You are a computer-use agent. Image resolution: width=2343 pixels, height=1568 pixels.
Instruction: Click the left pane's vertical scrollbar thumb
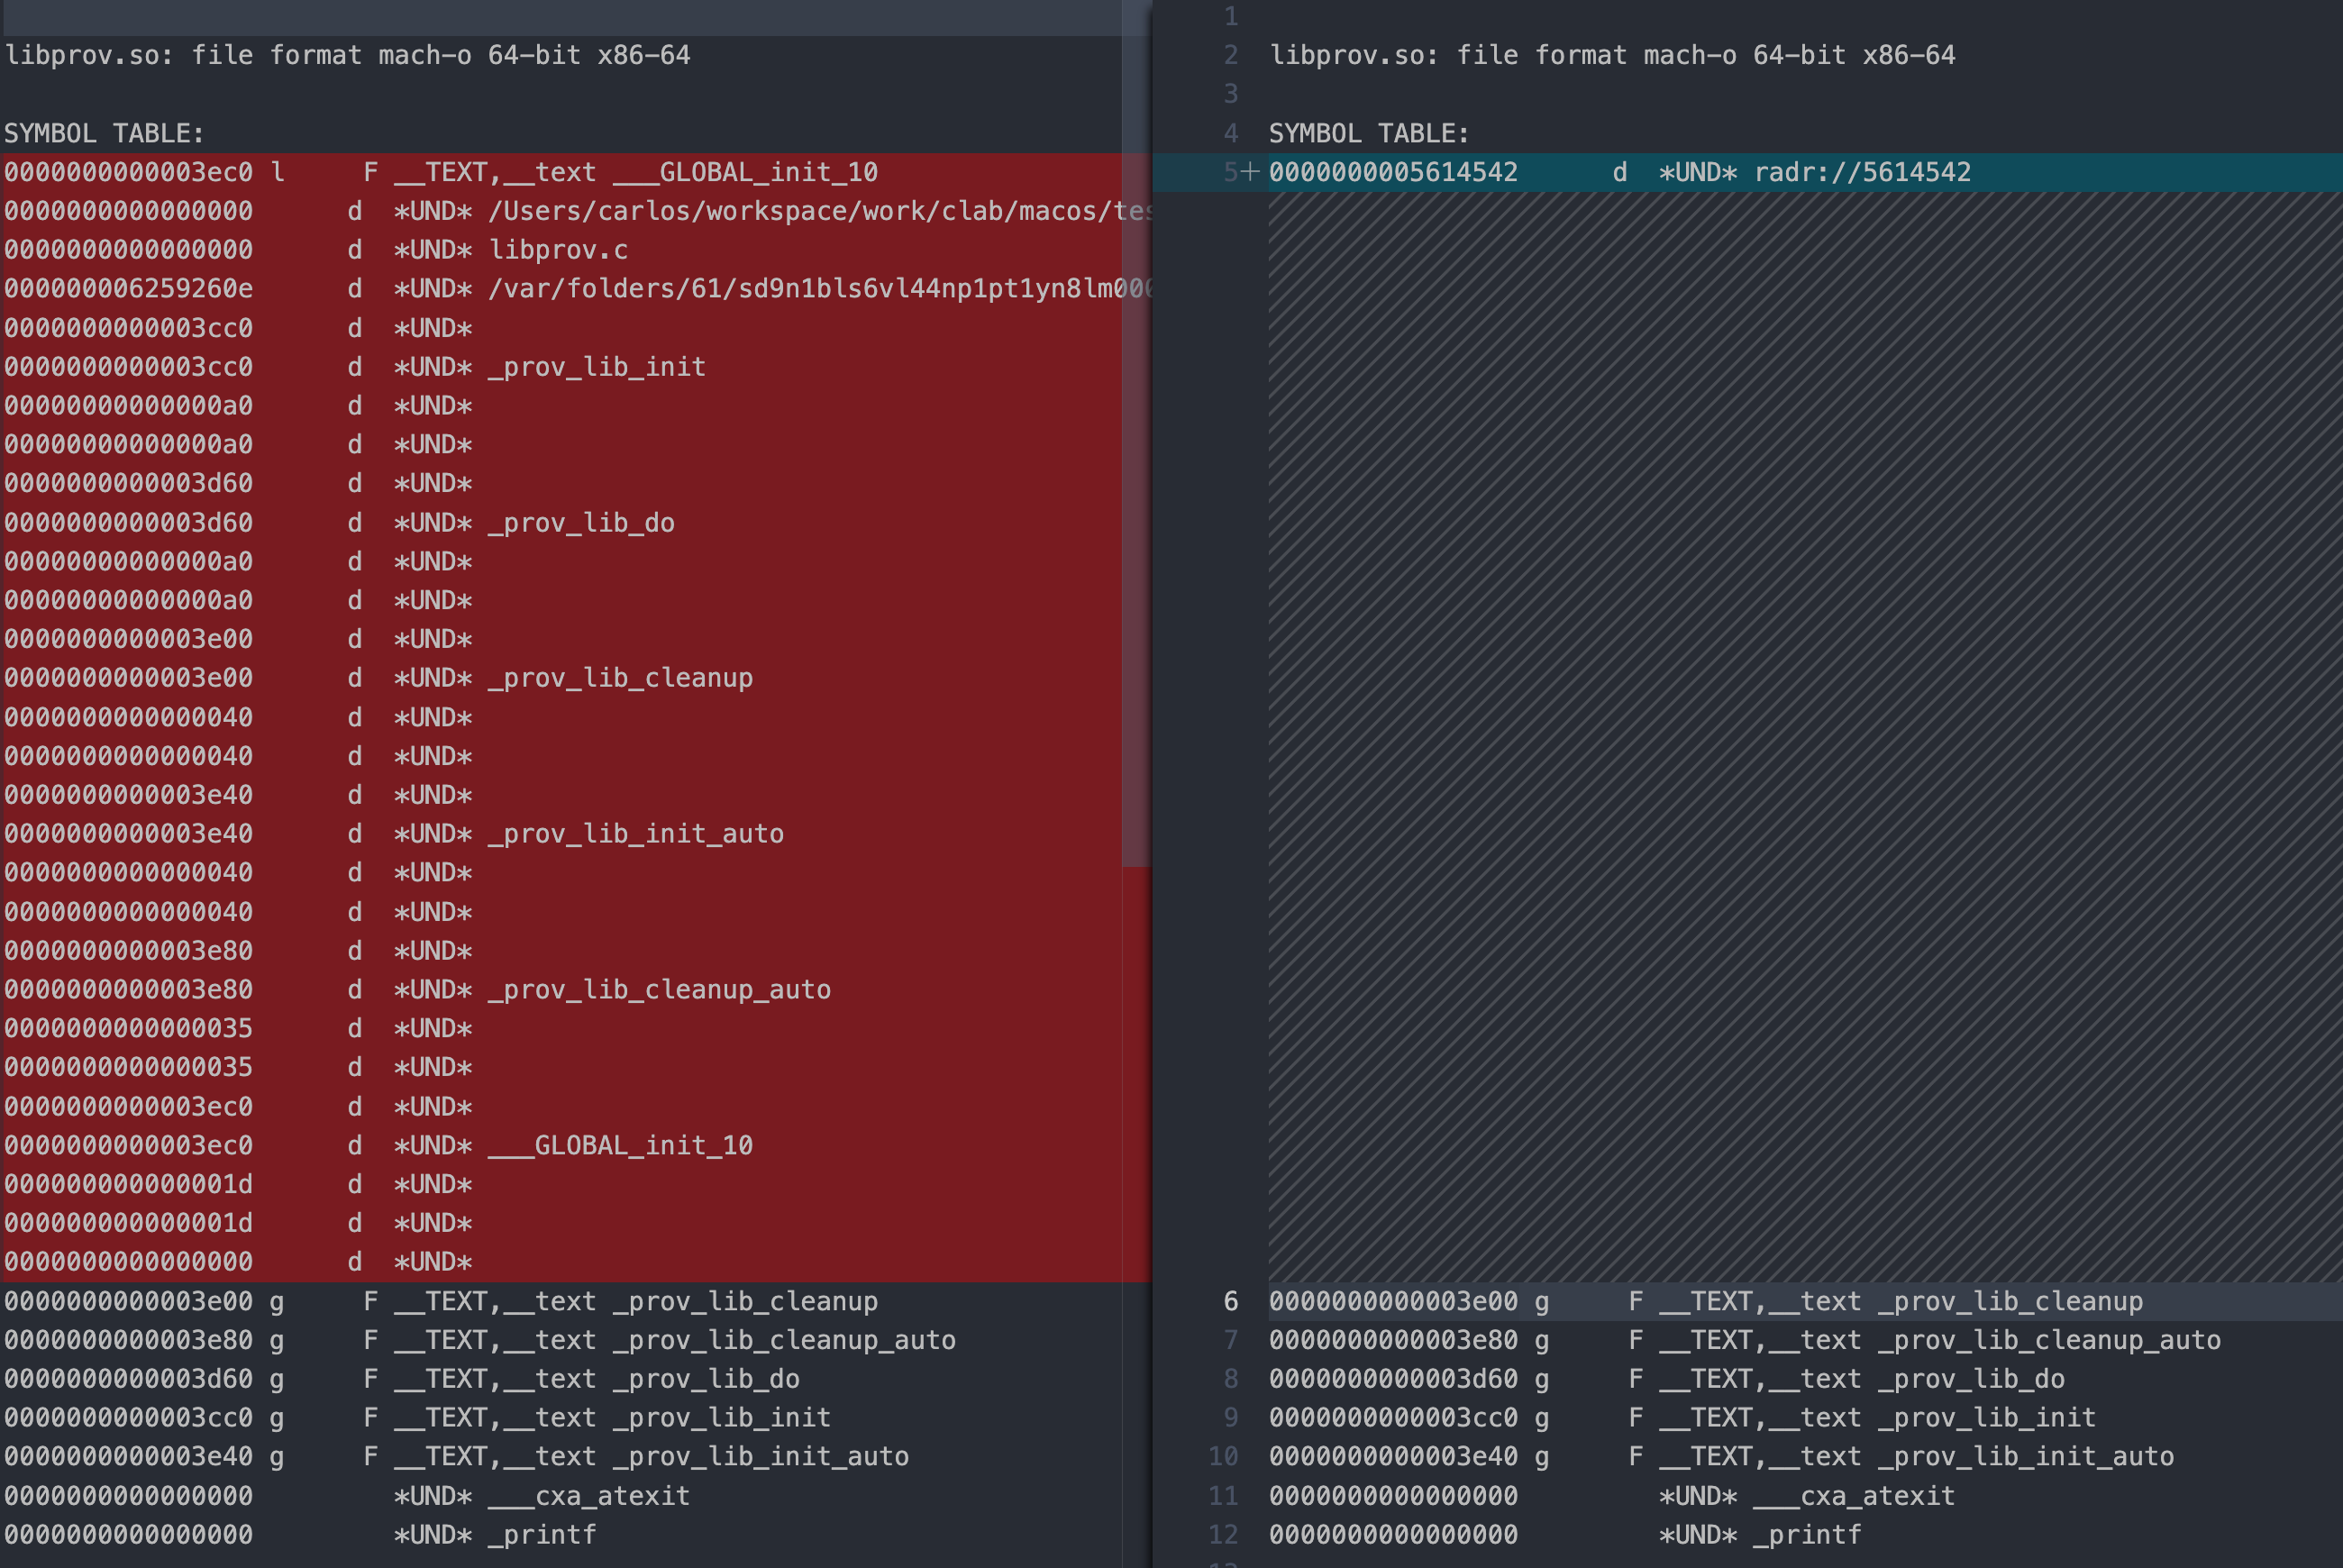pos(1136,450)
